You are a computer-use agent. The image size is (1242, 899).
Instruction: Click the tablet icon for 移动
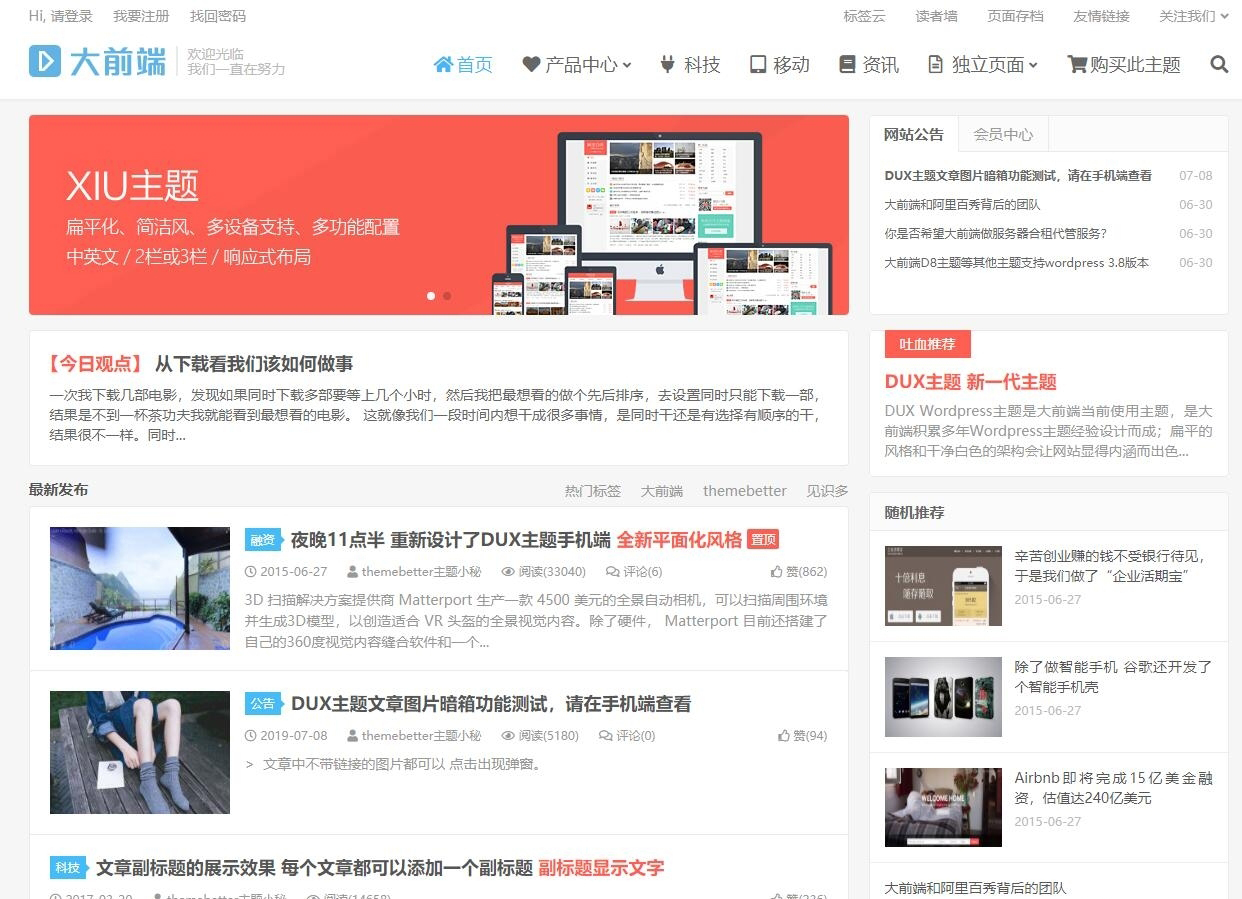[x=758, y=65]
